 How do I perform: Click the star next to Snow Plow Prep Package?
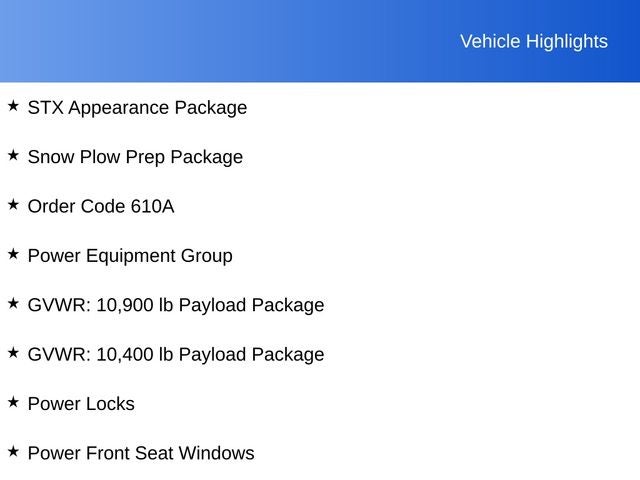13,155
